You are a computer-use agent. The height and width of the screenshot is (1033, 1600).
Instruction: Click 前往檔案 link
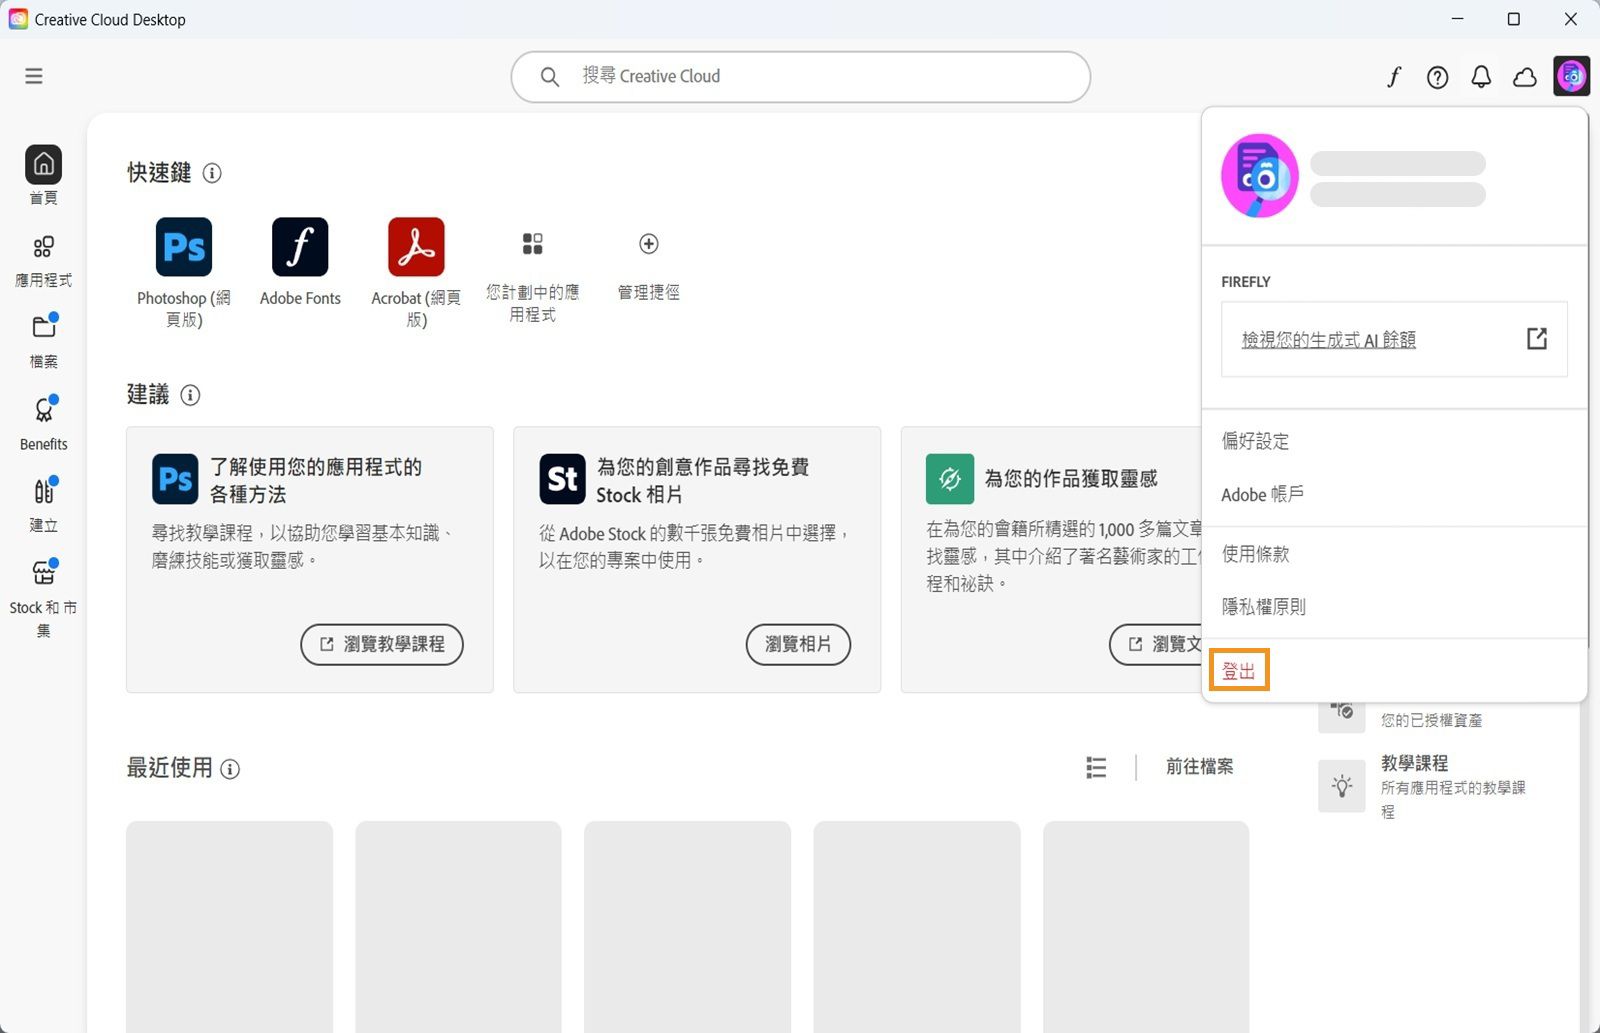click(1199, 767)
